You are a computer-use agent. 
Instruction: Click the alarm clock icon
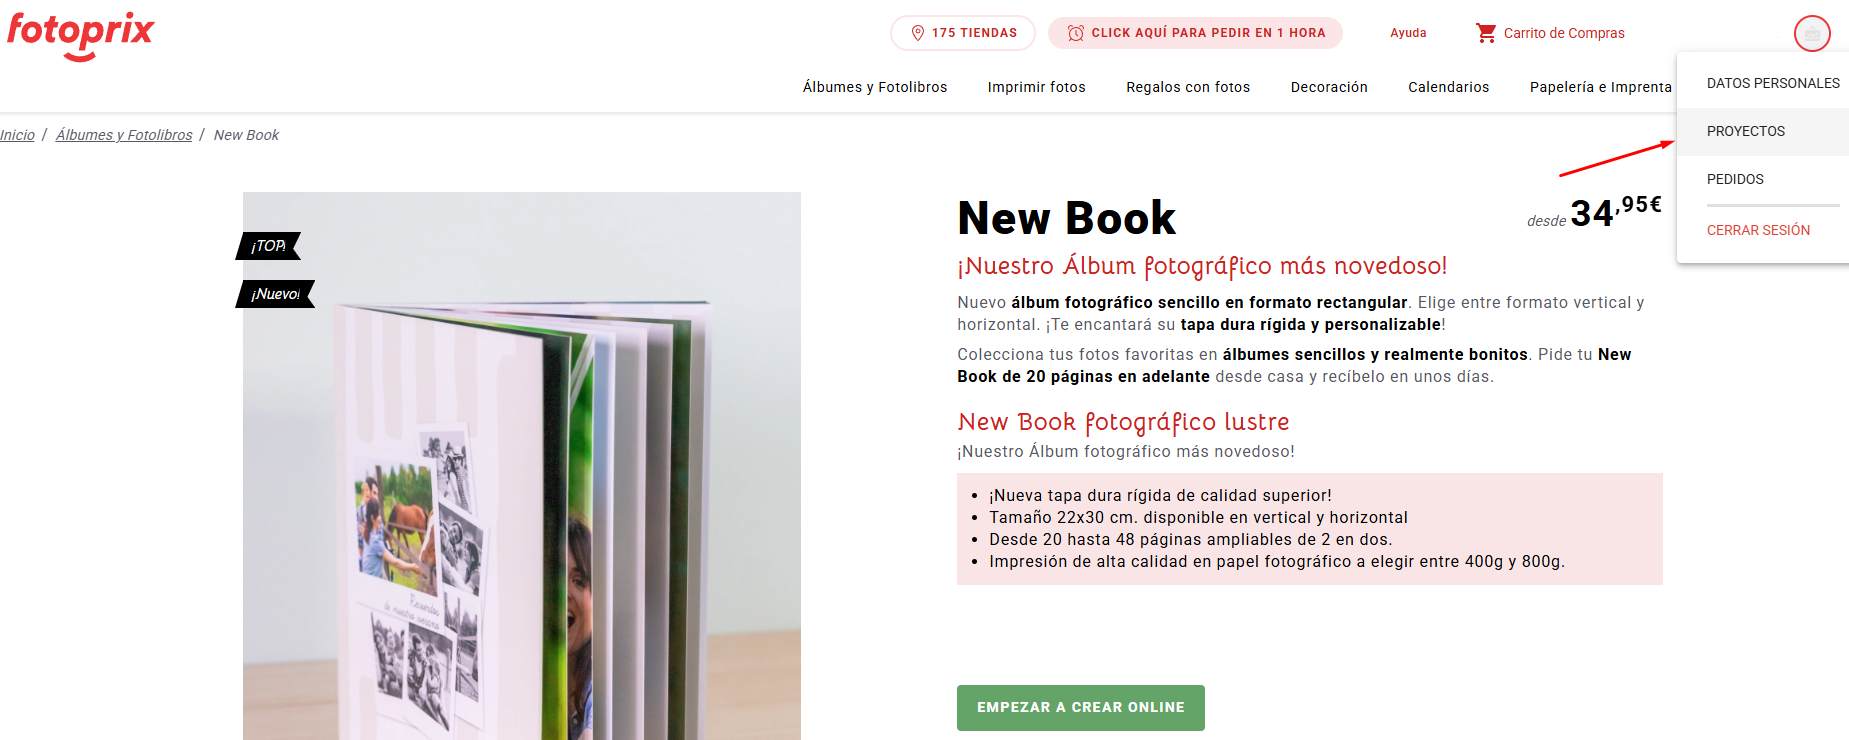1076,33
